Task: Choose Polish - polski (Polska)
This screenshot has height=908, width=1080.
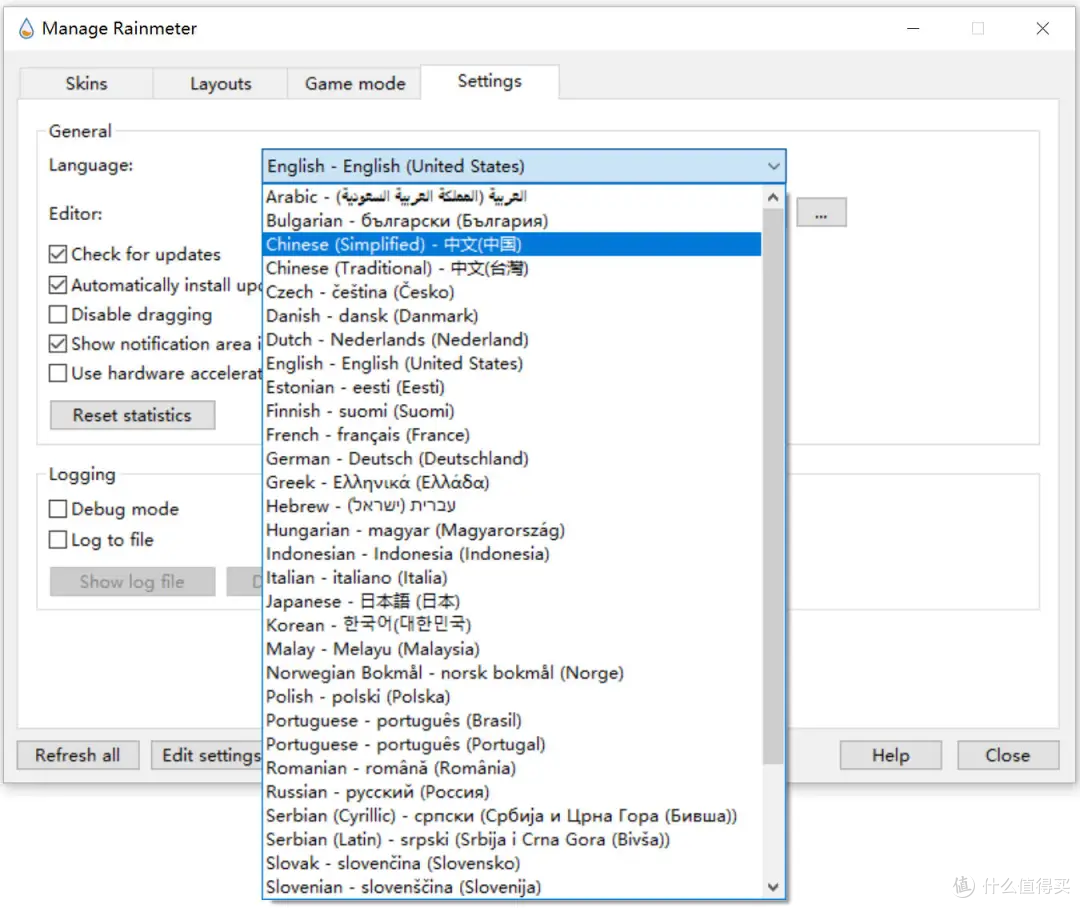Action: (512, 697)
